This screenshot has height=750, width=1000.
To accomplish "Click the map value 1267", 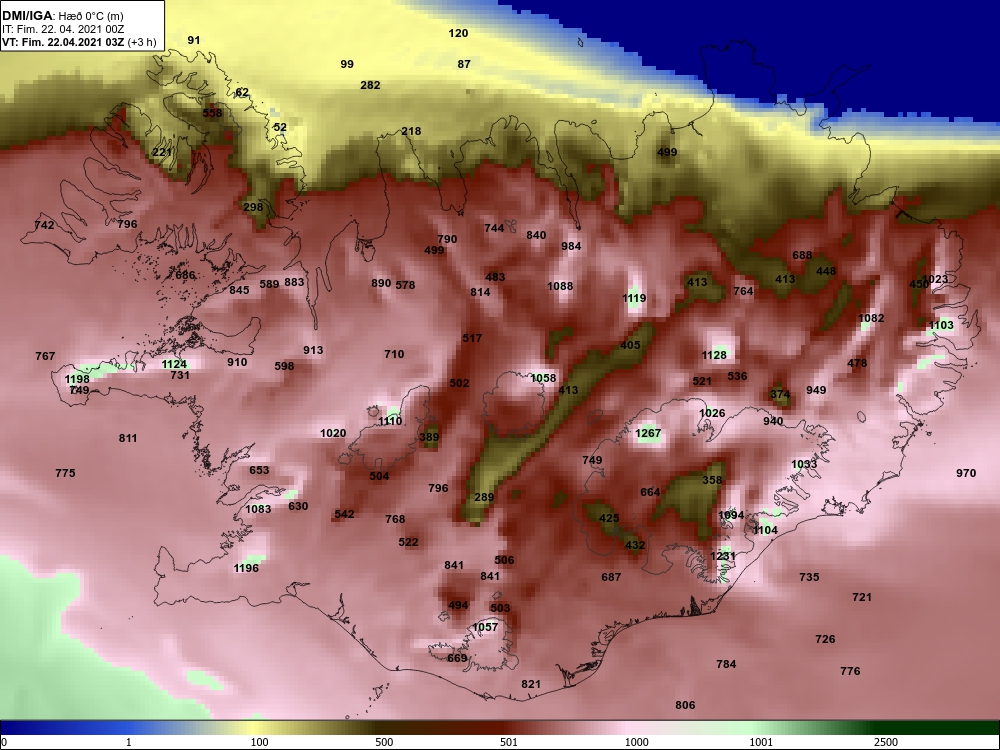I will (649, 433).
